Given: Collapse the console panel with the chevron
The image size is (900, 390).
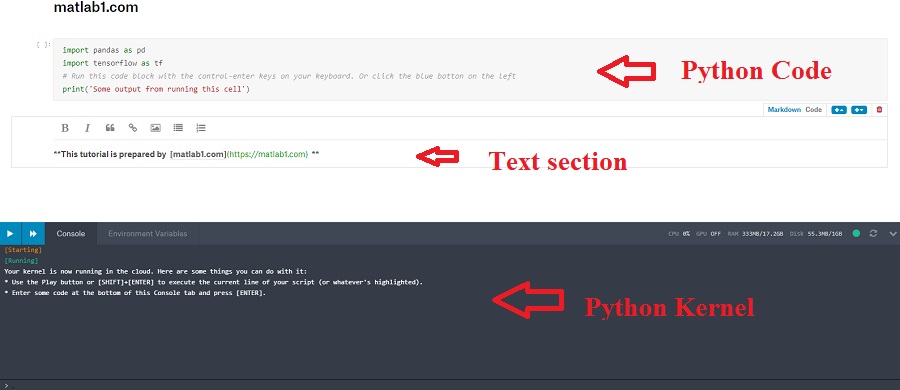Looking at the screenshot, I should (x=893, y=234).
